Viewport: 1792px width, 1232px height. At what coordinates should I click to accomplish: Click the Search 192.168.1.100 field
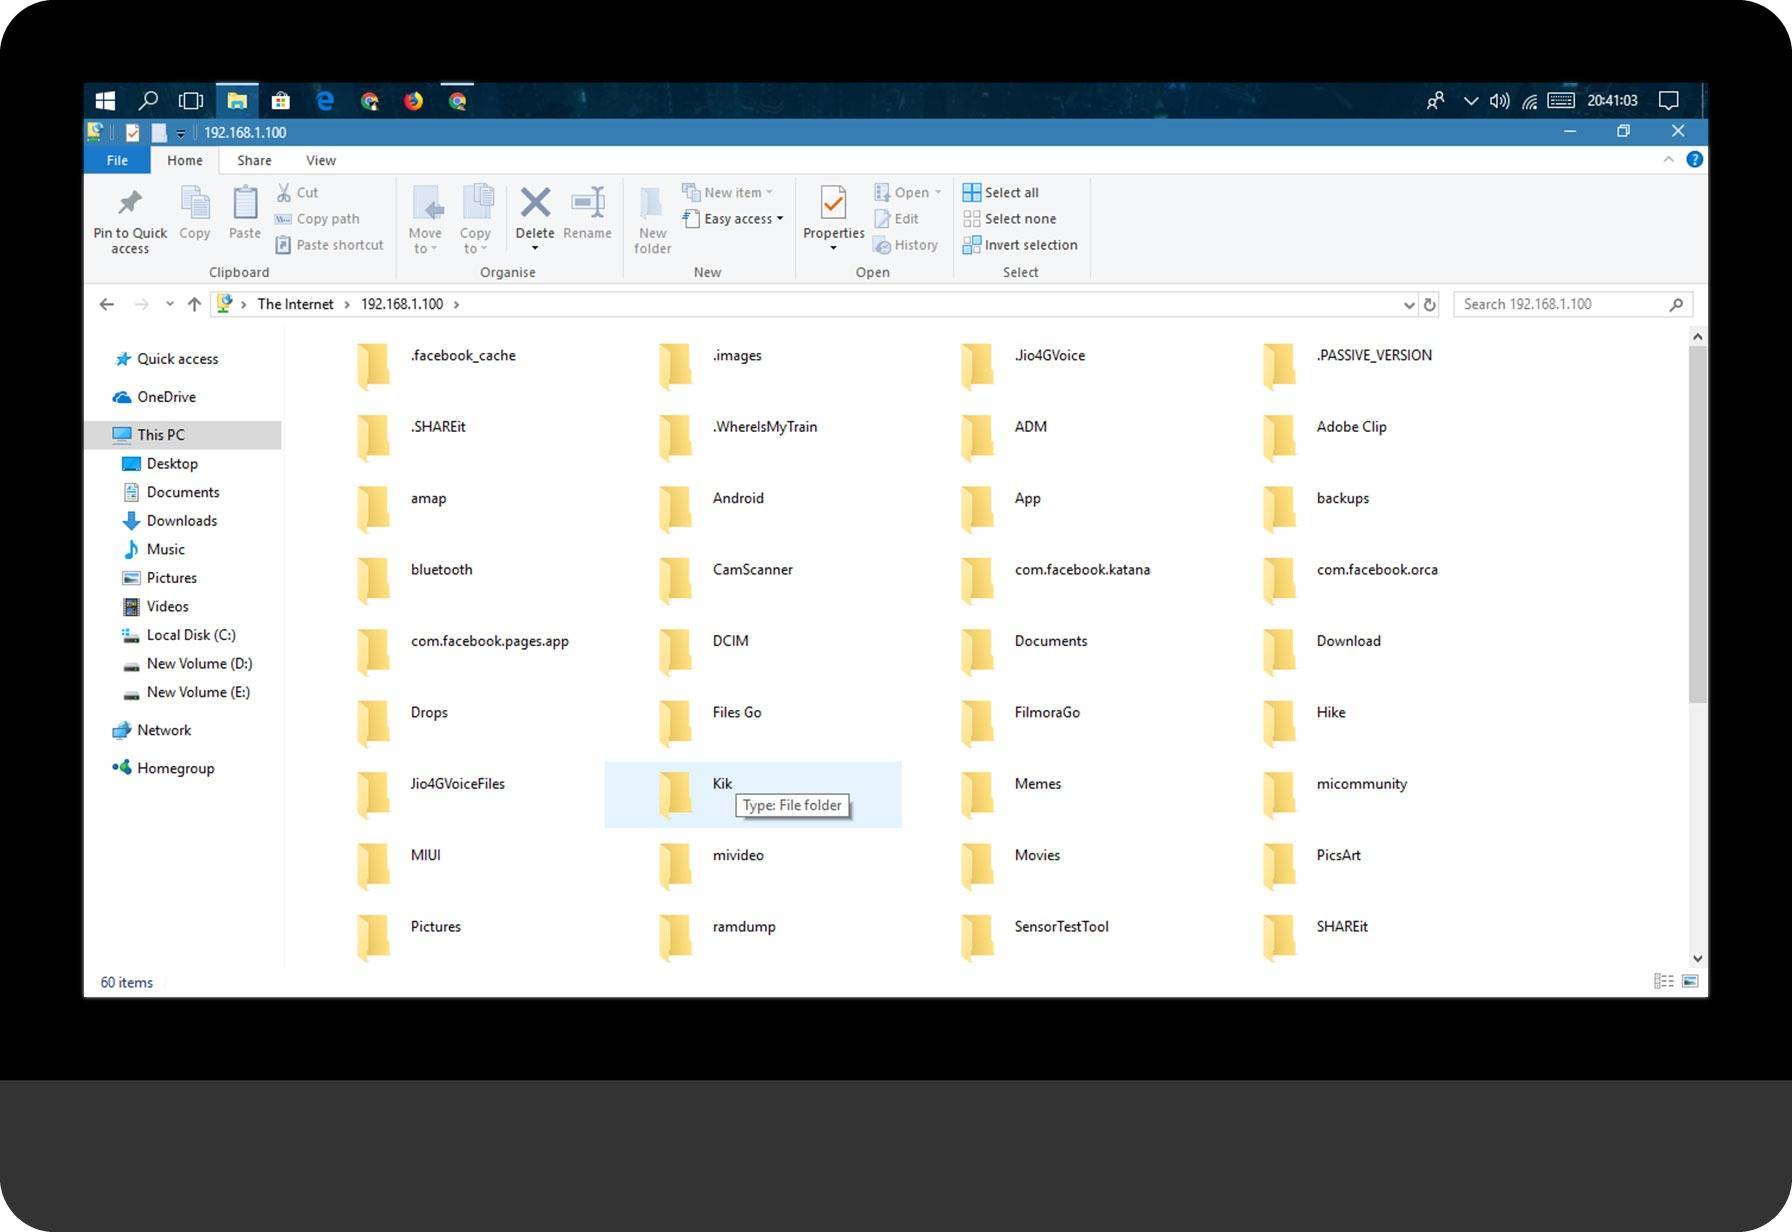[x=1572, y=304]
